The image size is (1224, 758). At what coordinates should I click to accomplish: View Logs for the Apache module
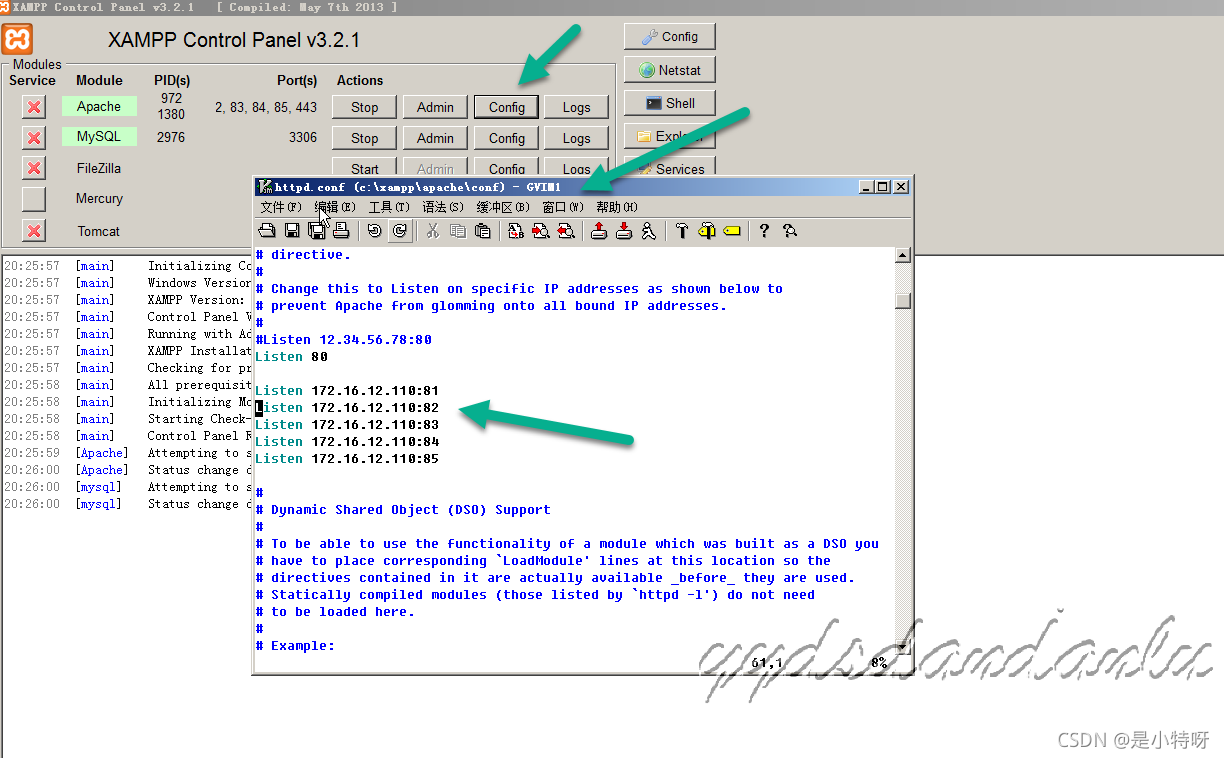(x=577, y=107)
